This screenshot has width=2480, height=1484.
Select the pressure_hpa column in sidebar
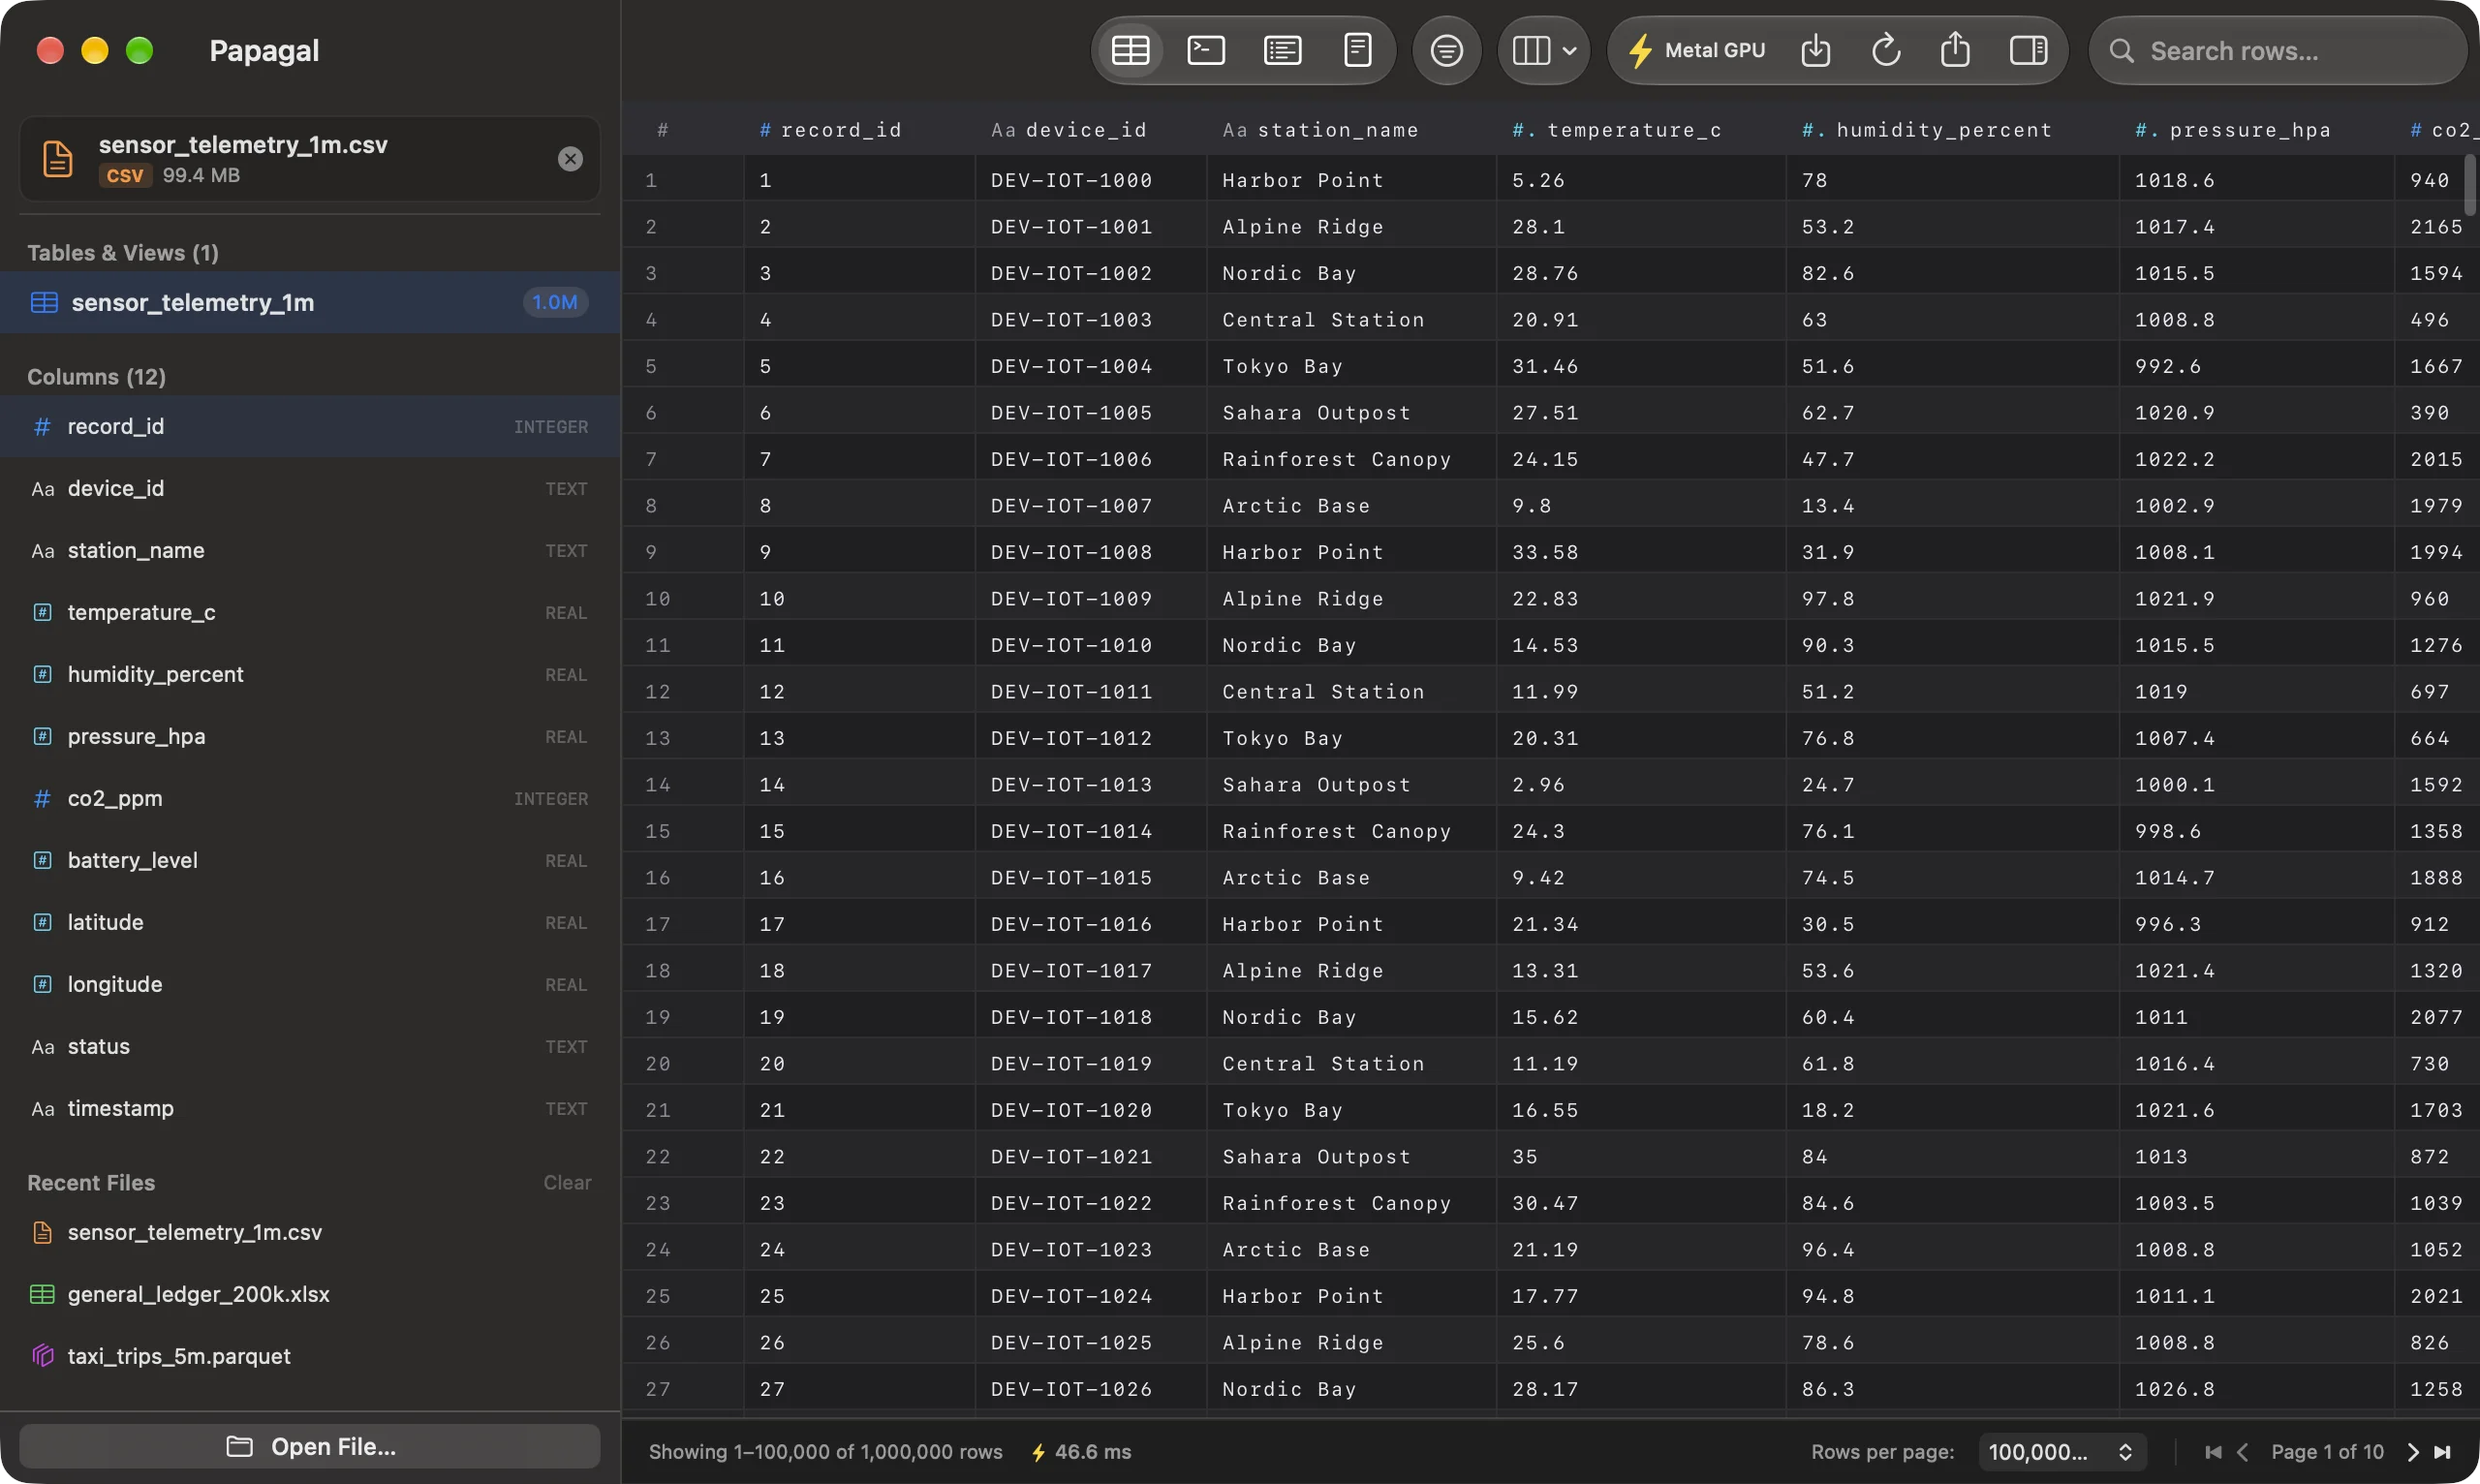[310, 736]
